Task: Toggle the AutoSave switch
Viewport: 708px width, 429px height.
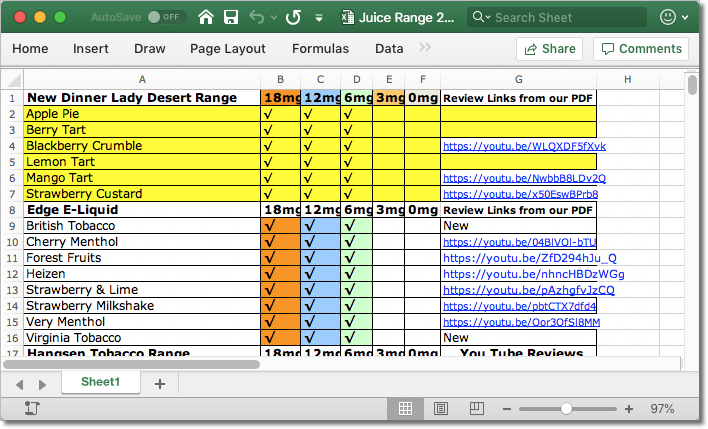Action: click(x=166, y=17)
